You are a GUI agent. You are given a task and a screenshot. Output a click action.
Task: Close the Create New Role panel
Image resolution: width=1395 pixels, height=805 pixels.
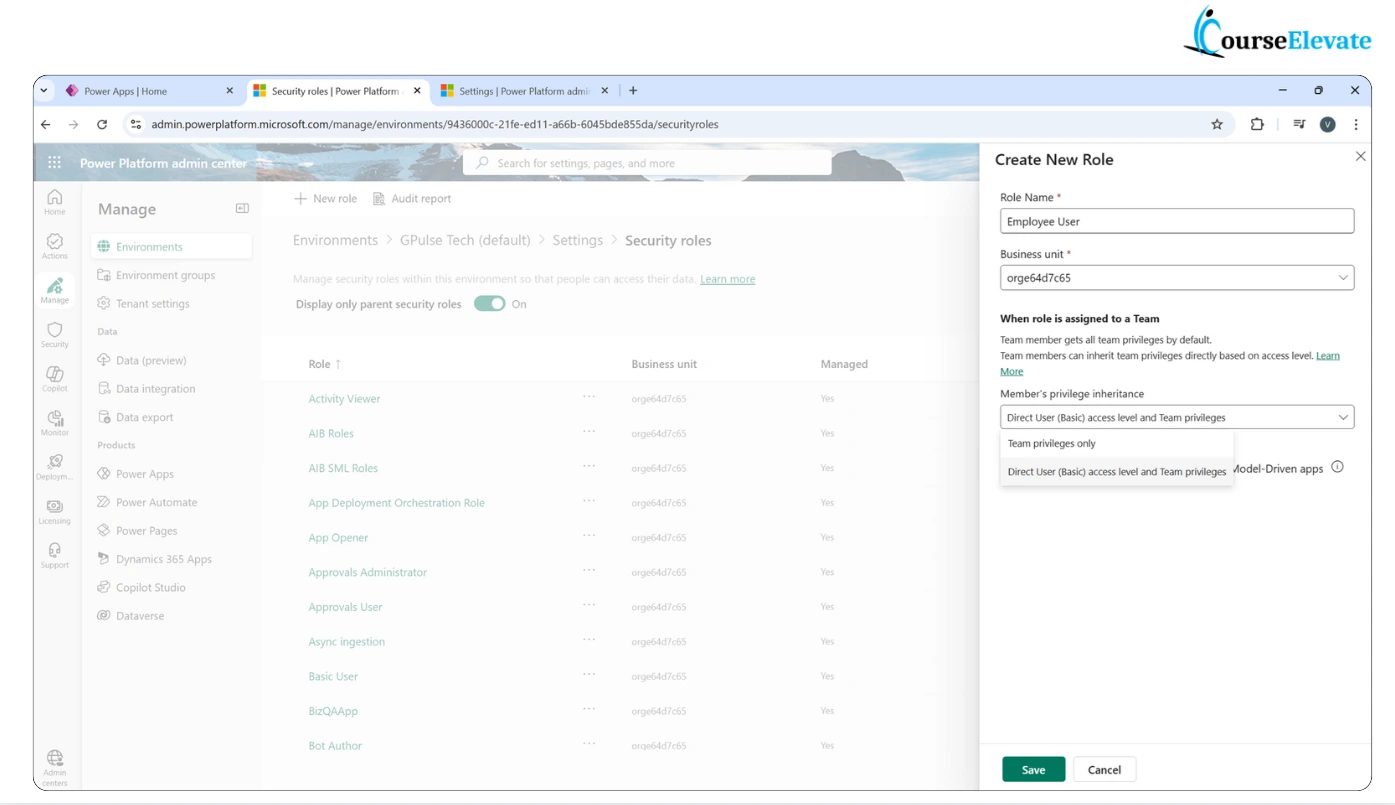[1360, 157]
